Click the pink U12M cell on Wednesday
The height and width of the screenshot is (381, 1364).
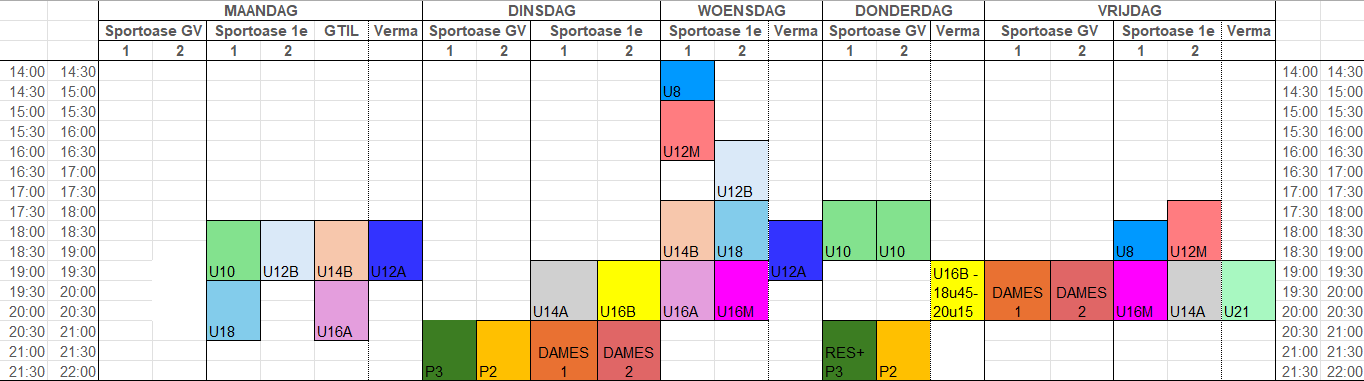click(687, 131)
